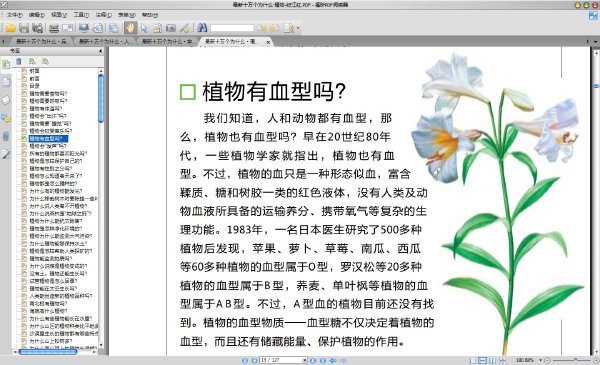Viewport: 600px width, 365px height.
Task: Go to the first page
Action: (245, 360)
